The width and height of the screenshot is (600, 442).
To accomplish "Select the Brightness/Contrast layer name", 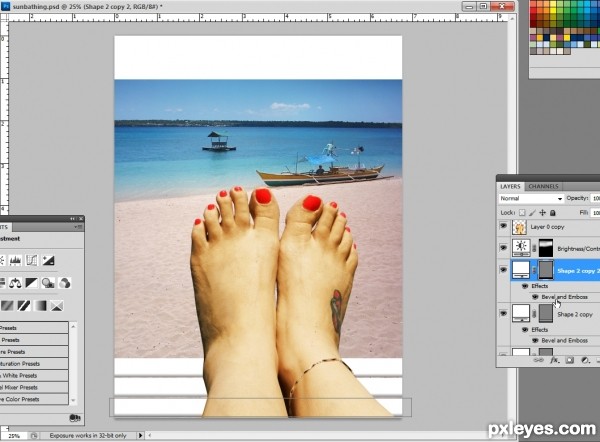I will pos(579,249).
